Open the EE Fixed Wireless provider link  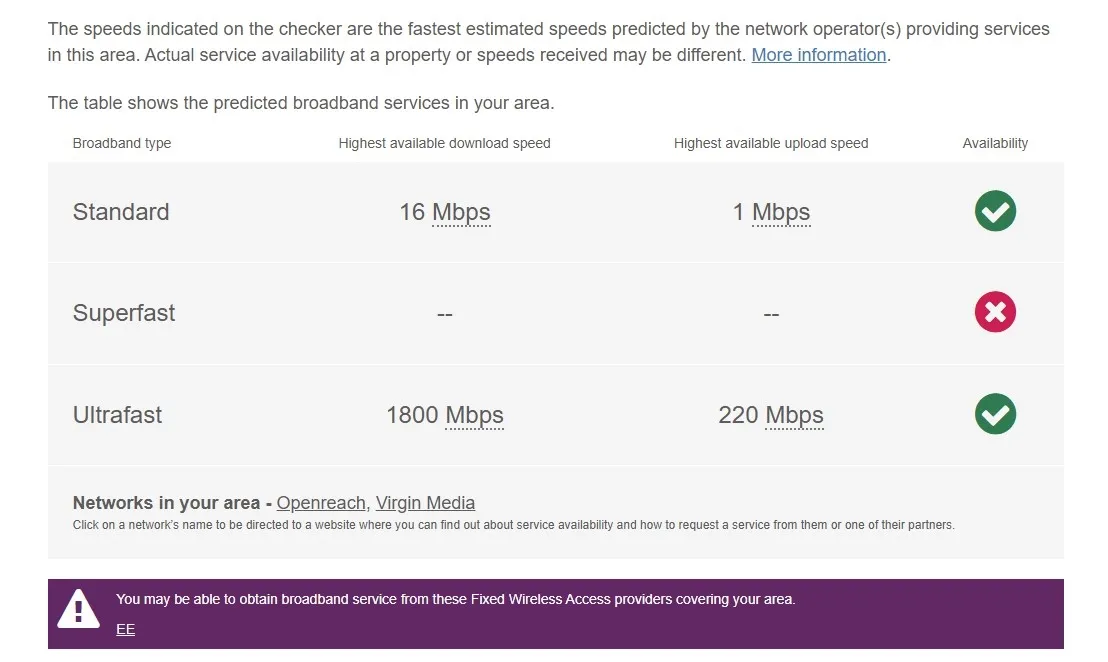tap(125, 630)
